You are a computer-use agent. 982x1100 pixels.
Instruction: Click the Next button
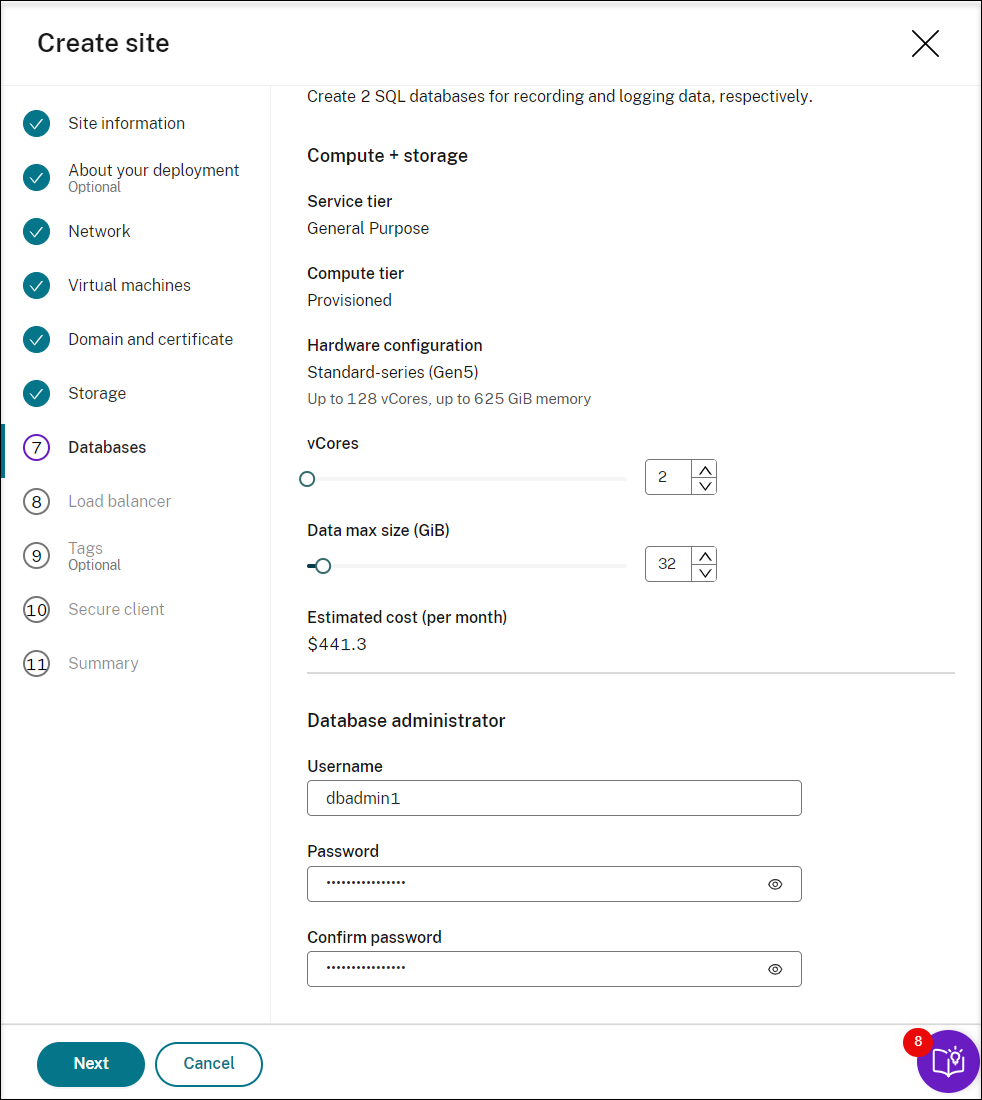91,1064
